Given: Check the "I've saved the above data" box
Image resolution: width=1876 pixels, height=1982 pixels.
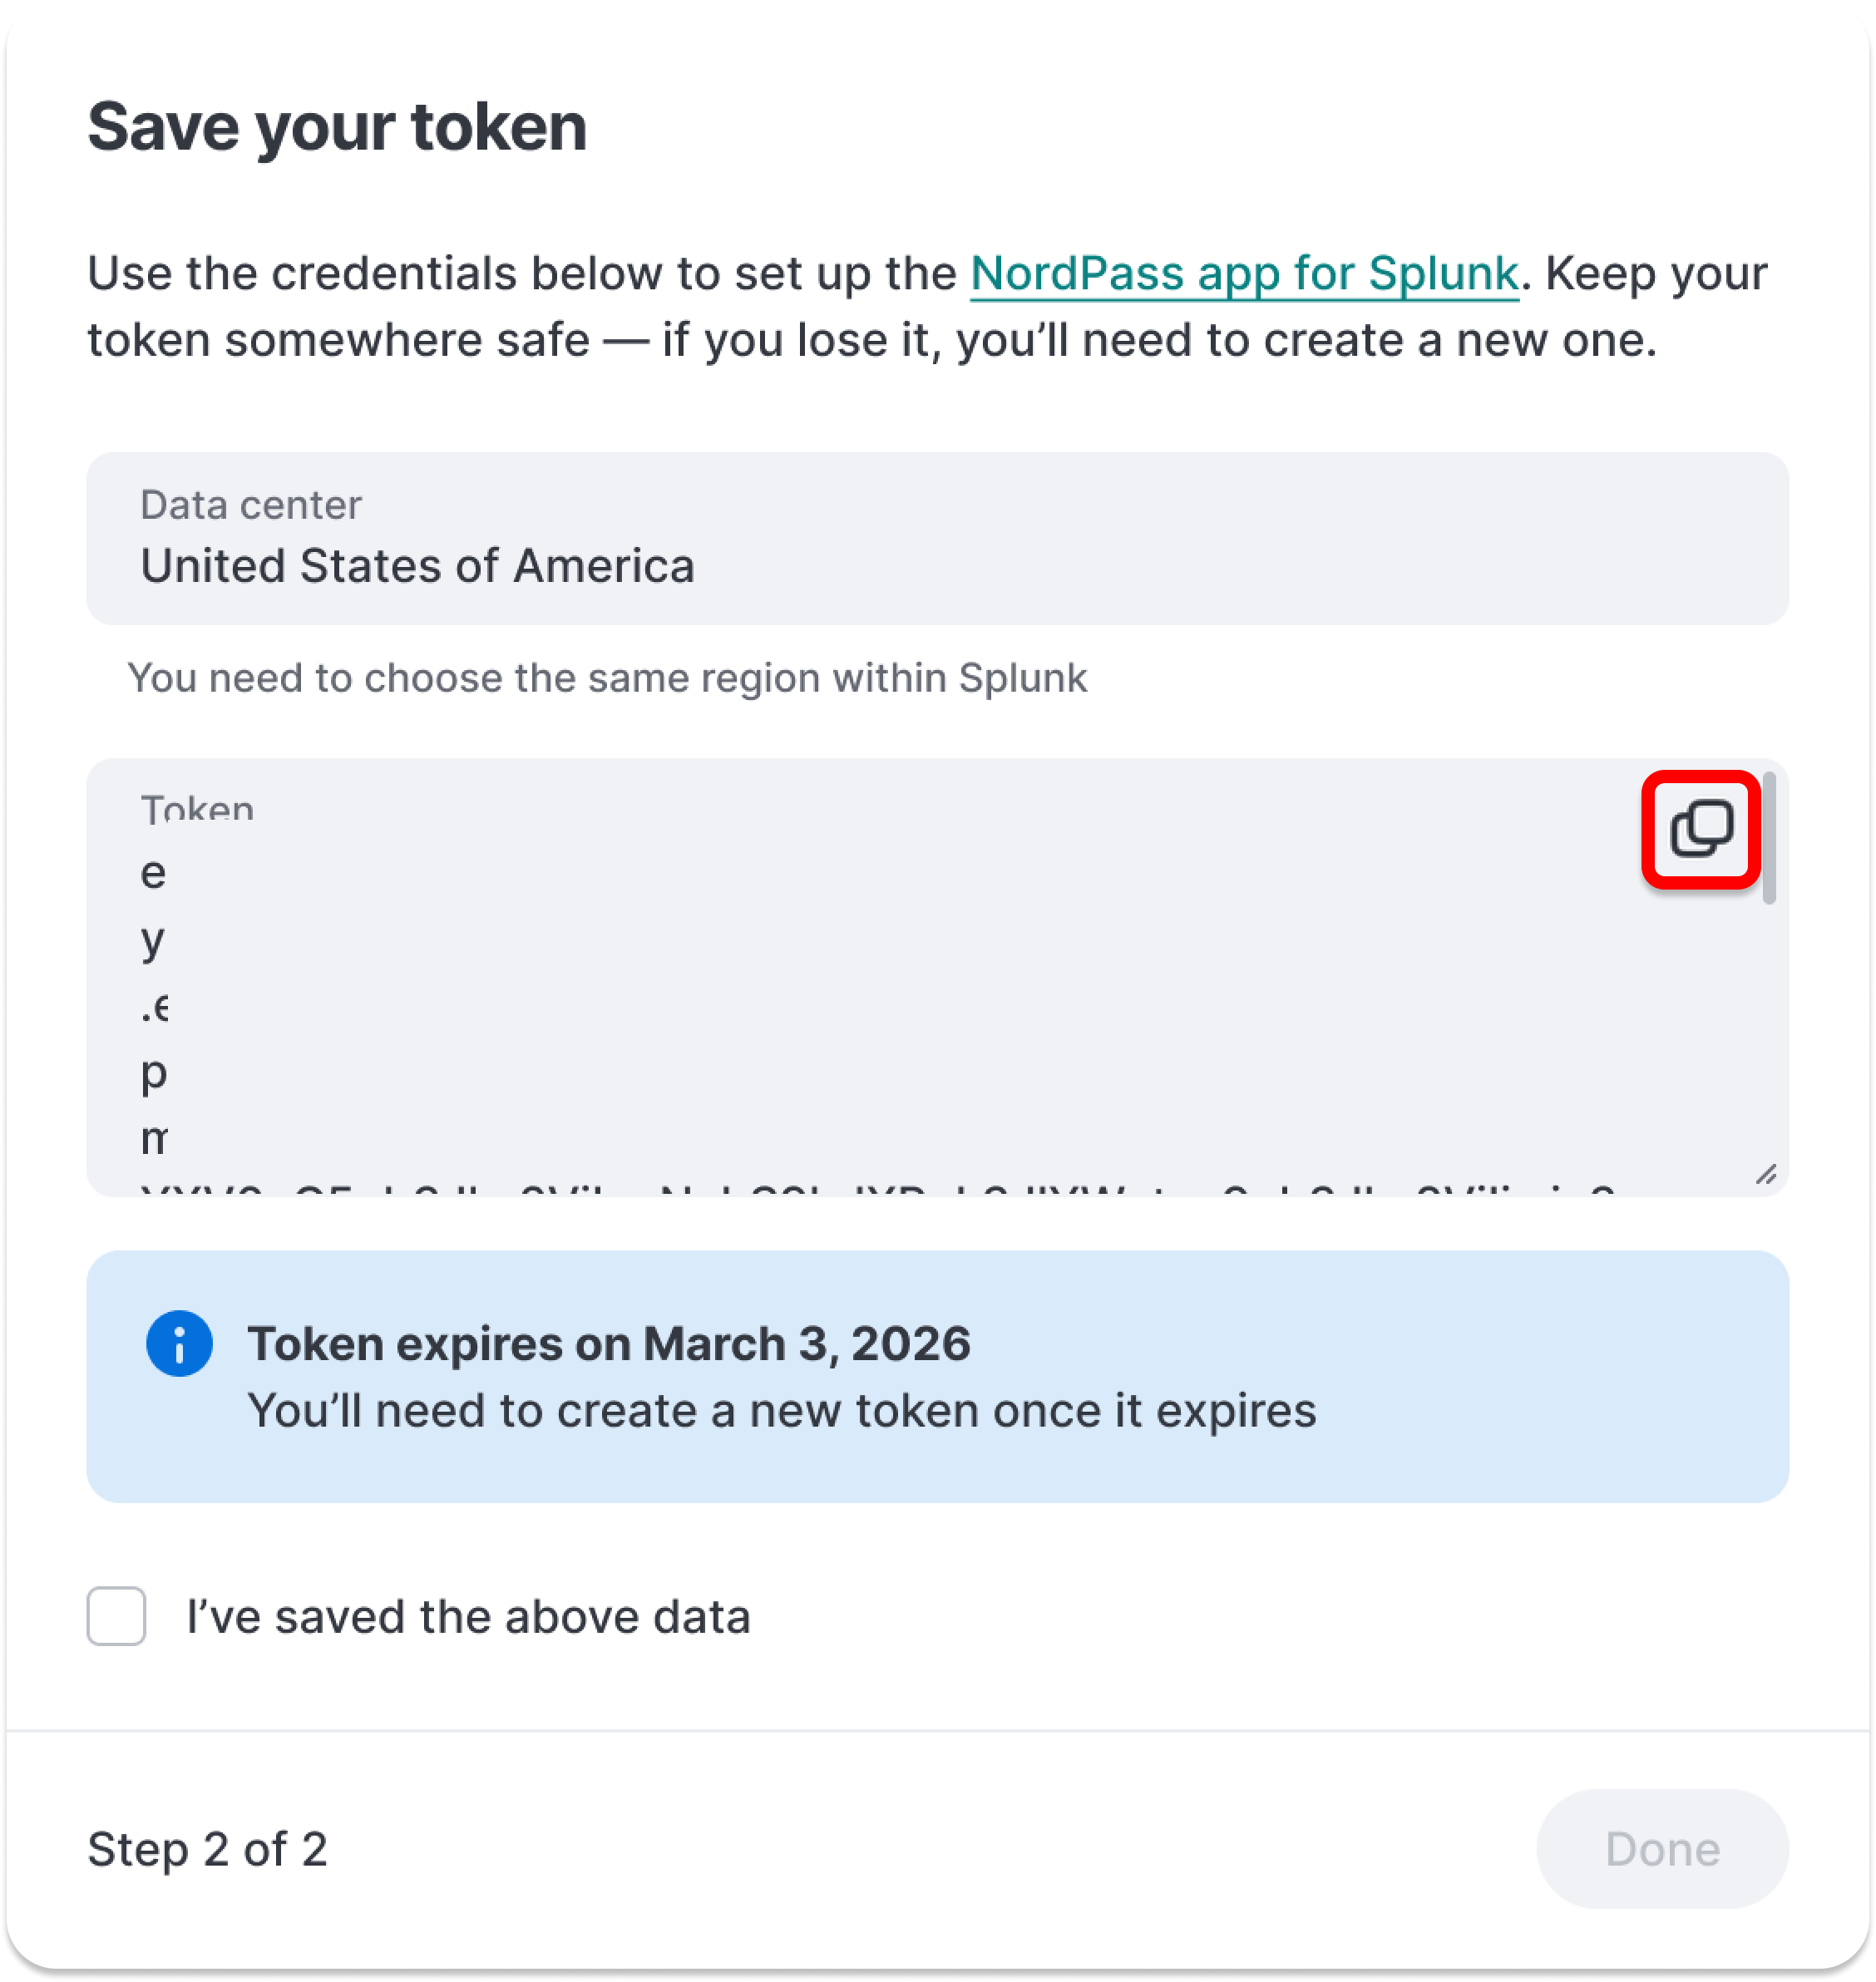Looking at the screenshot, I should pos(116,1615).
